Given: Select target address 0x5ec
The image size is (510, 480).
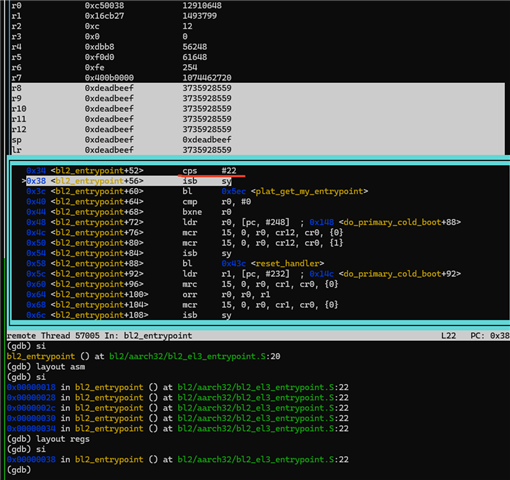Looking at the screenshot, I should pyautogui.click(x=233, y=192).
